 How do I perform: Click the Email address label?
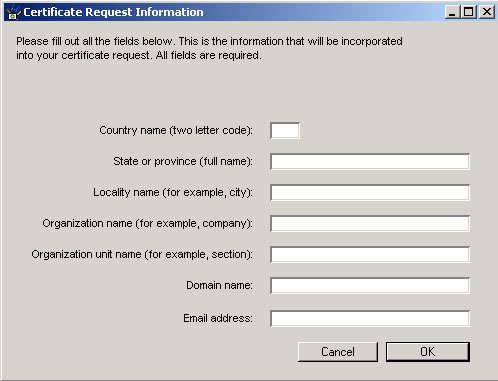[x=218, y=318]
